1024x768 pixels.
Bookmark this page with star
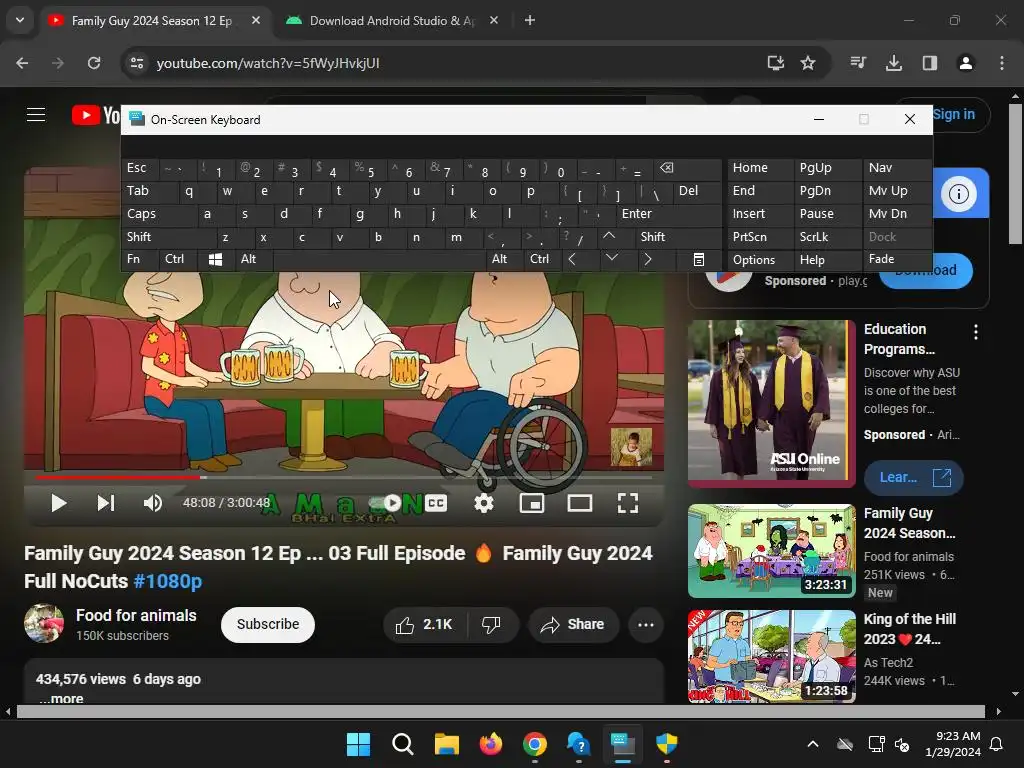click(808, 63)
